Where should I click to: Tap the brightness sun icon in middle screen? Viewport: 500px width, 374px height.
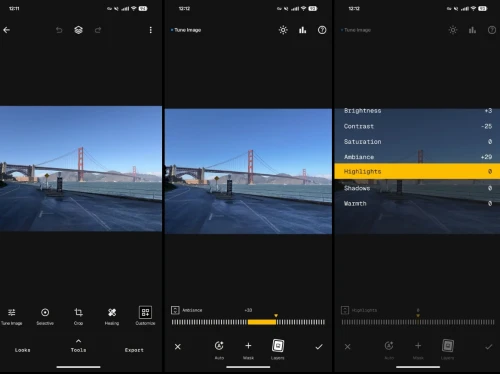click(283, 30)
